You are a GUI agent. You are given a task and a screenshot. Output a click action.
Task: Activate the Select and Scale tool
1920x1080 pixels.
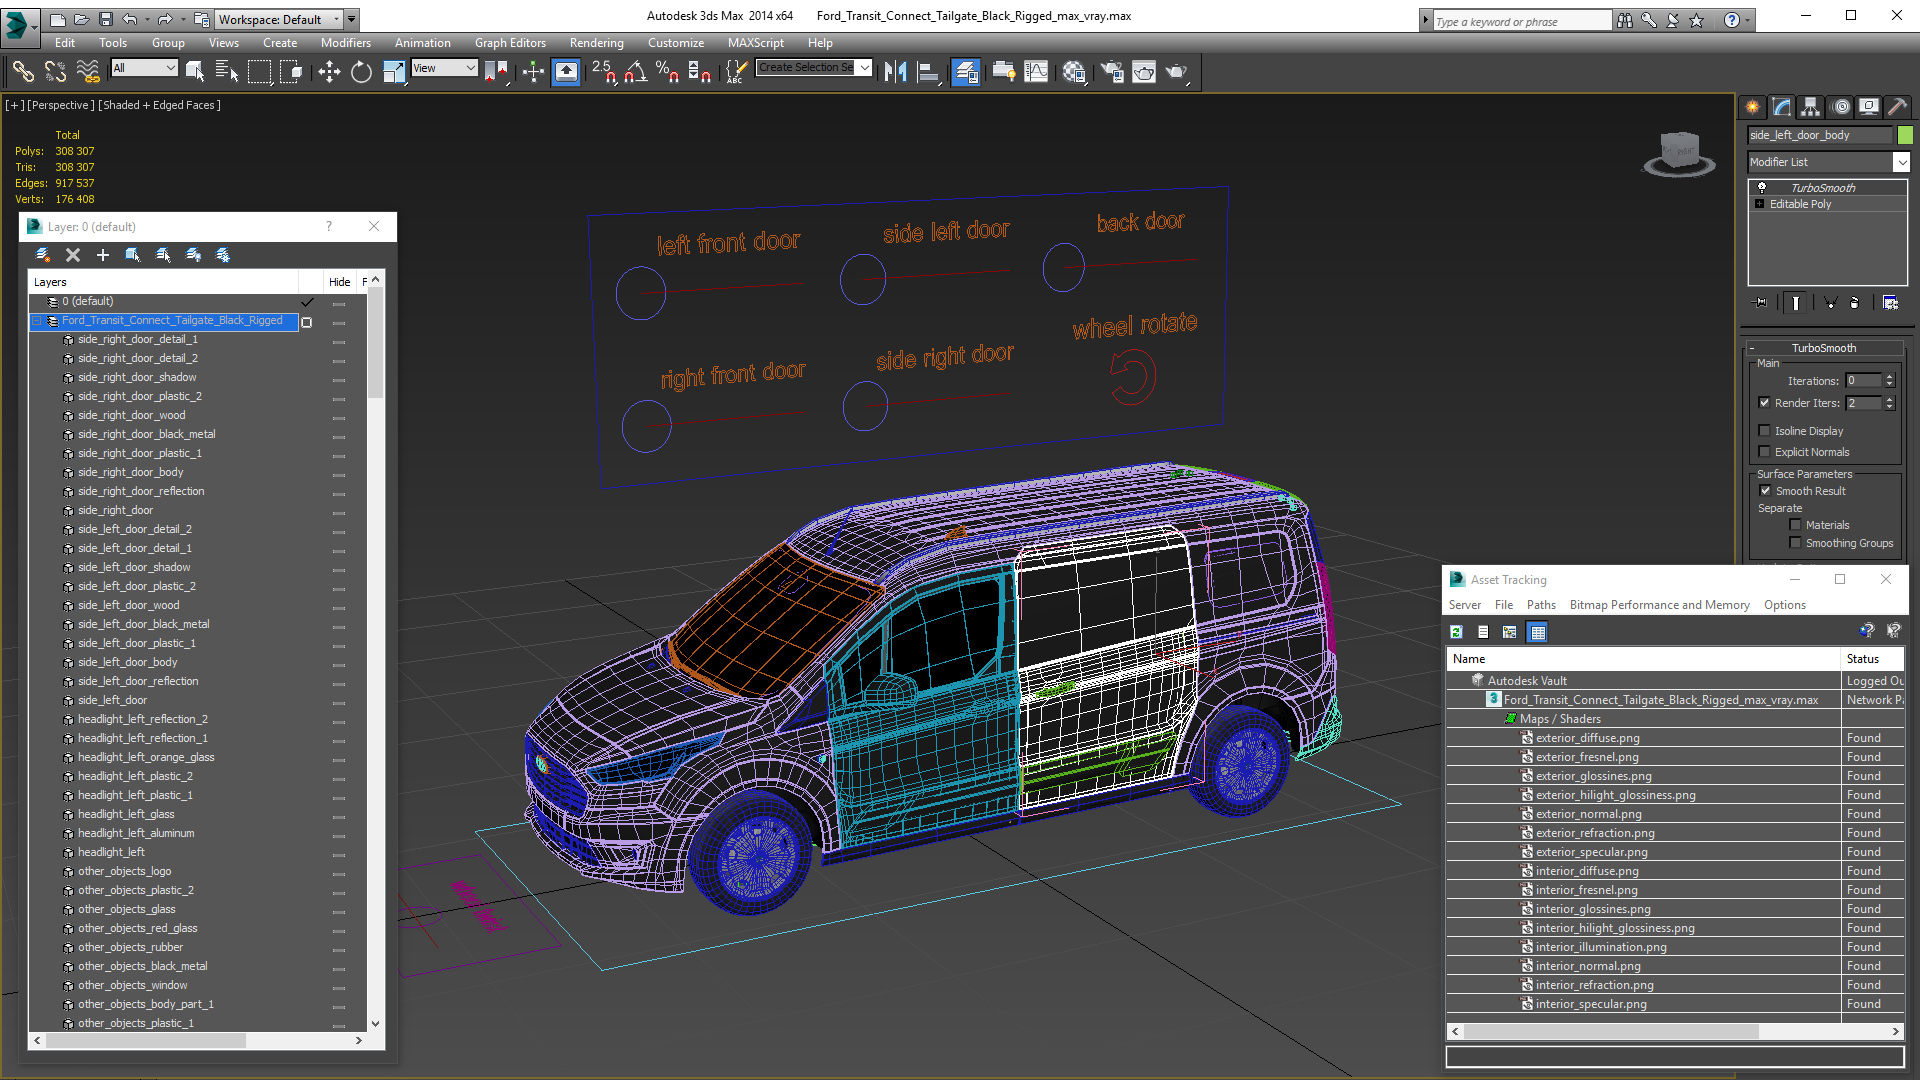[x=394, y=71]
